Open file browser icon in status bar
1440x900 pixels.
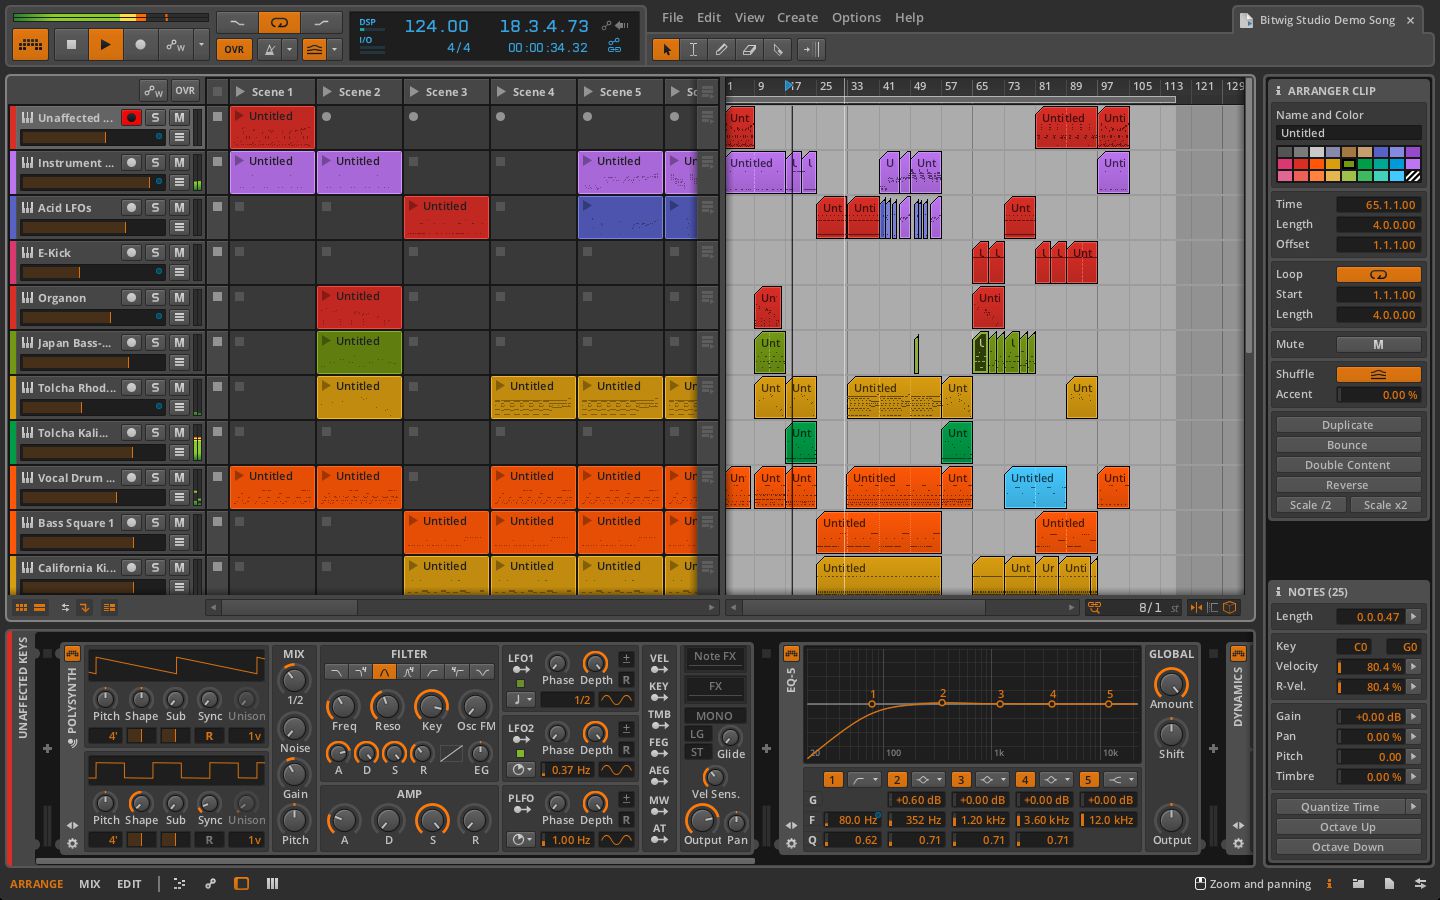tap(1358, 883)
